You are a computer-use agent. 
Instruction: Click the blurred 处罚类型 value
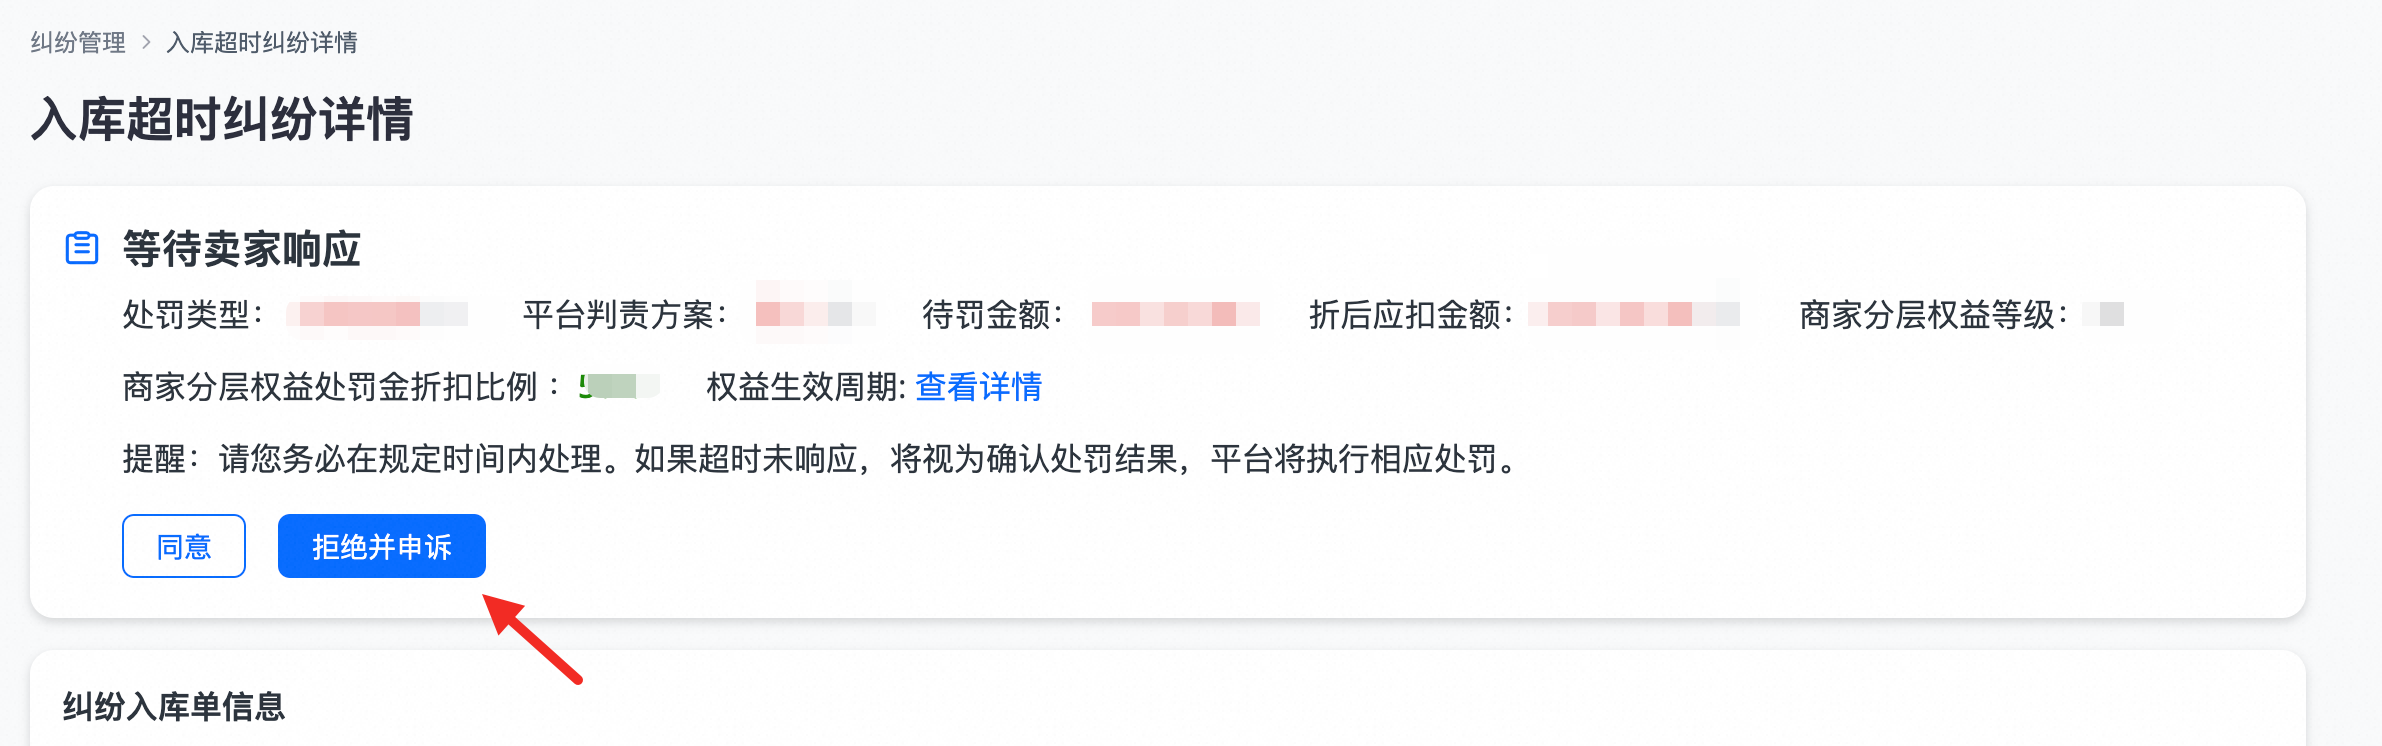[378, 315]
